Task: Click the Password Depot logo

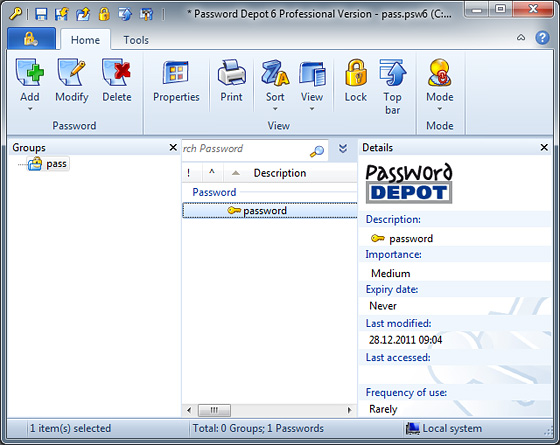Action: [x=409, y=183]
